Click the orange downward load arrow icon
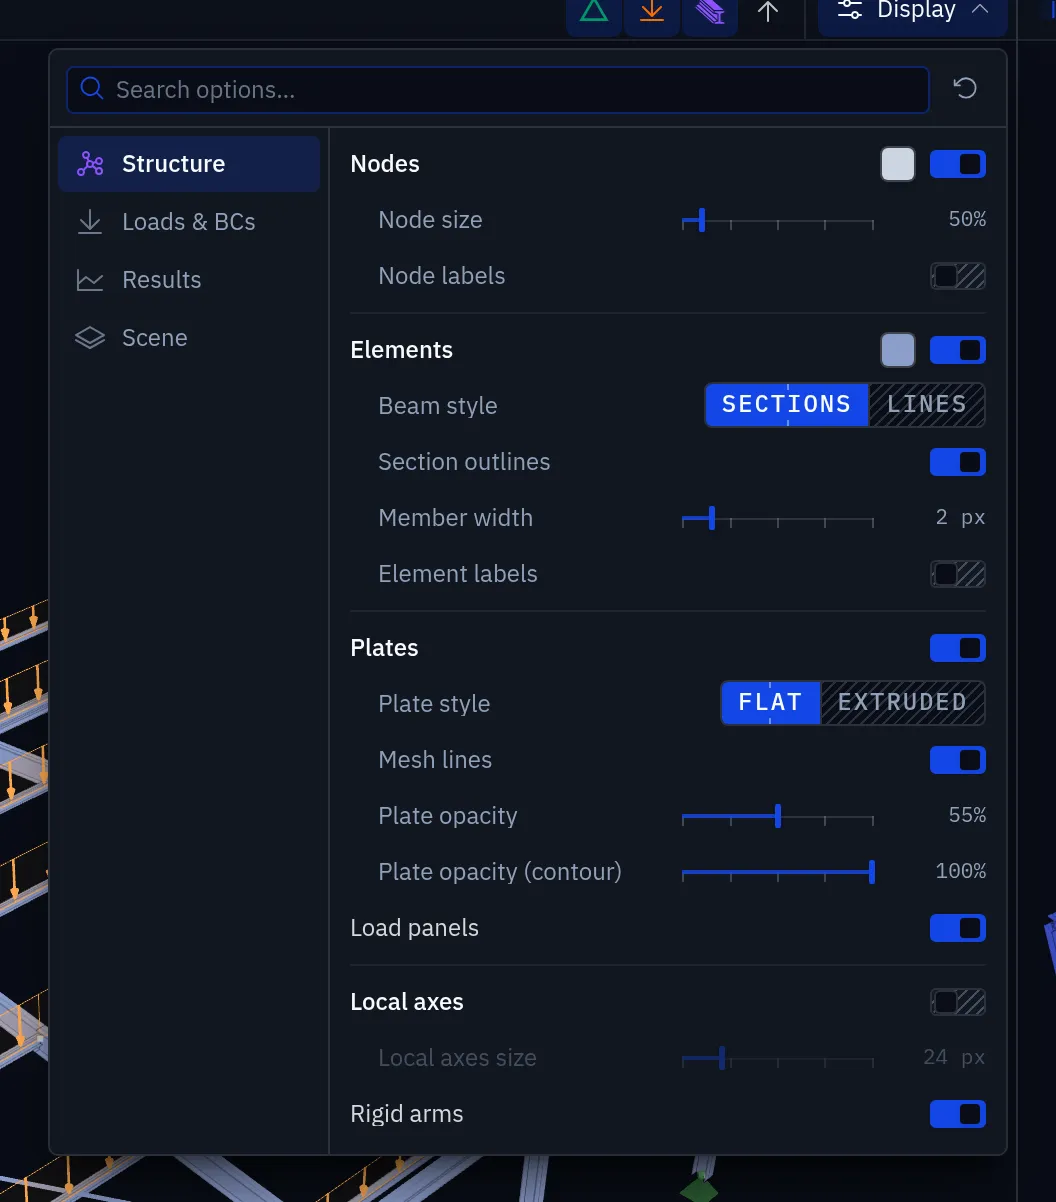 point(652,12)
